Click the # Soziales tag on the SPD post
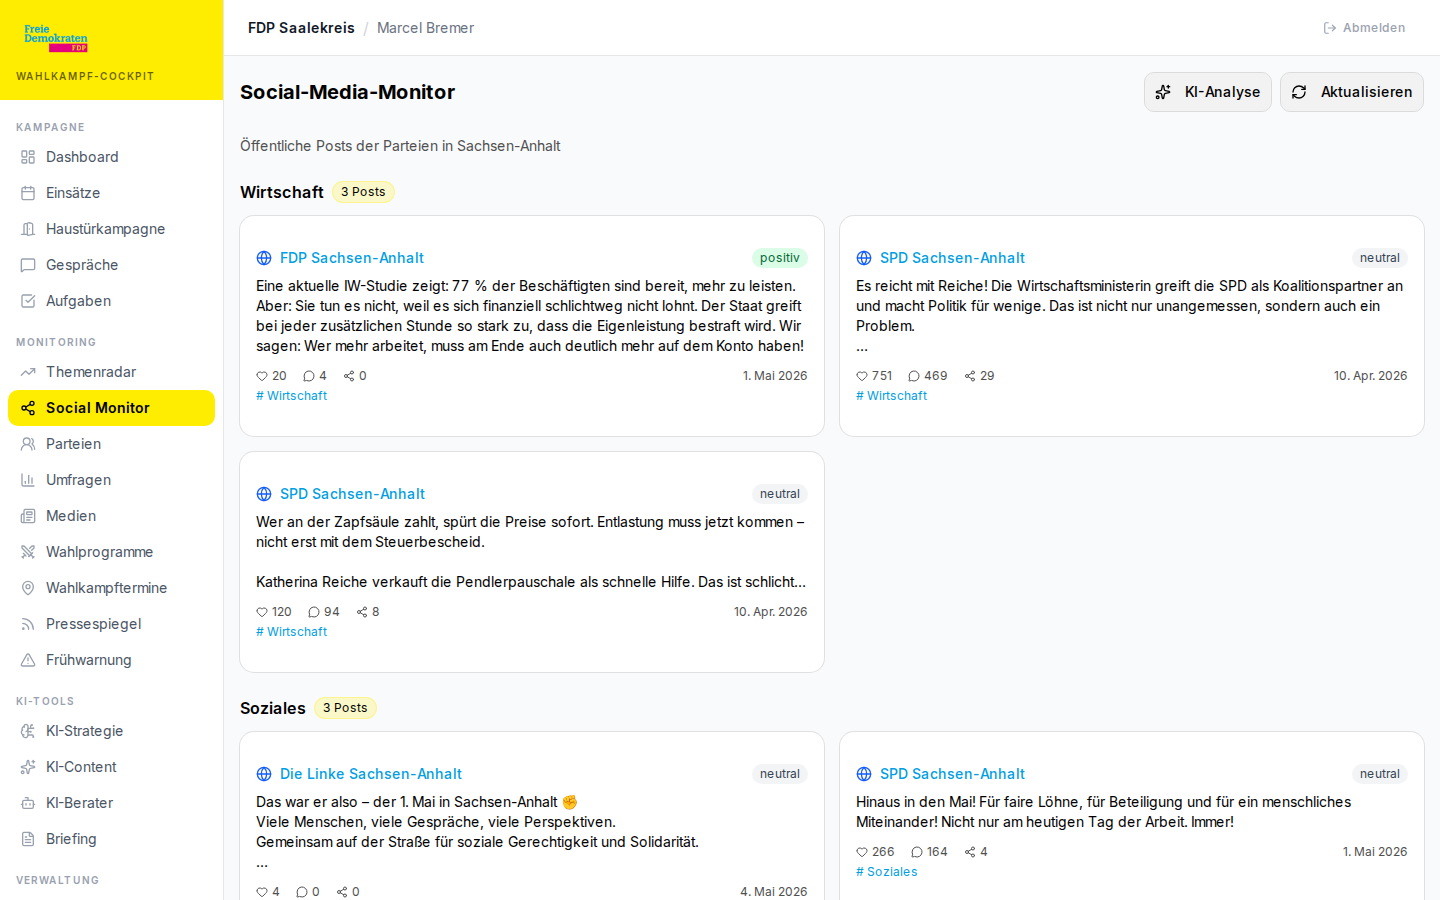 click(x=887, y=872)
